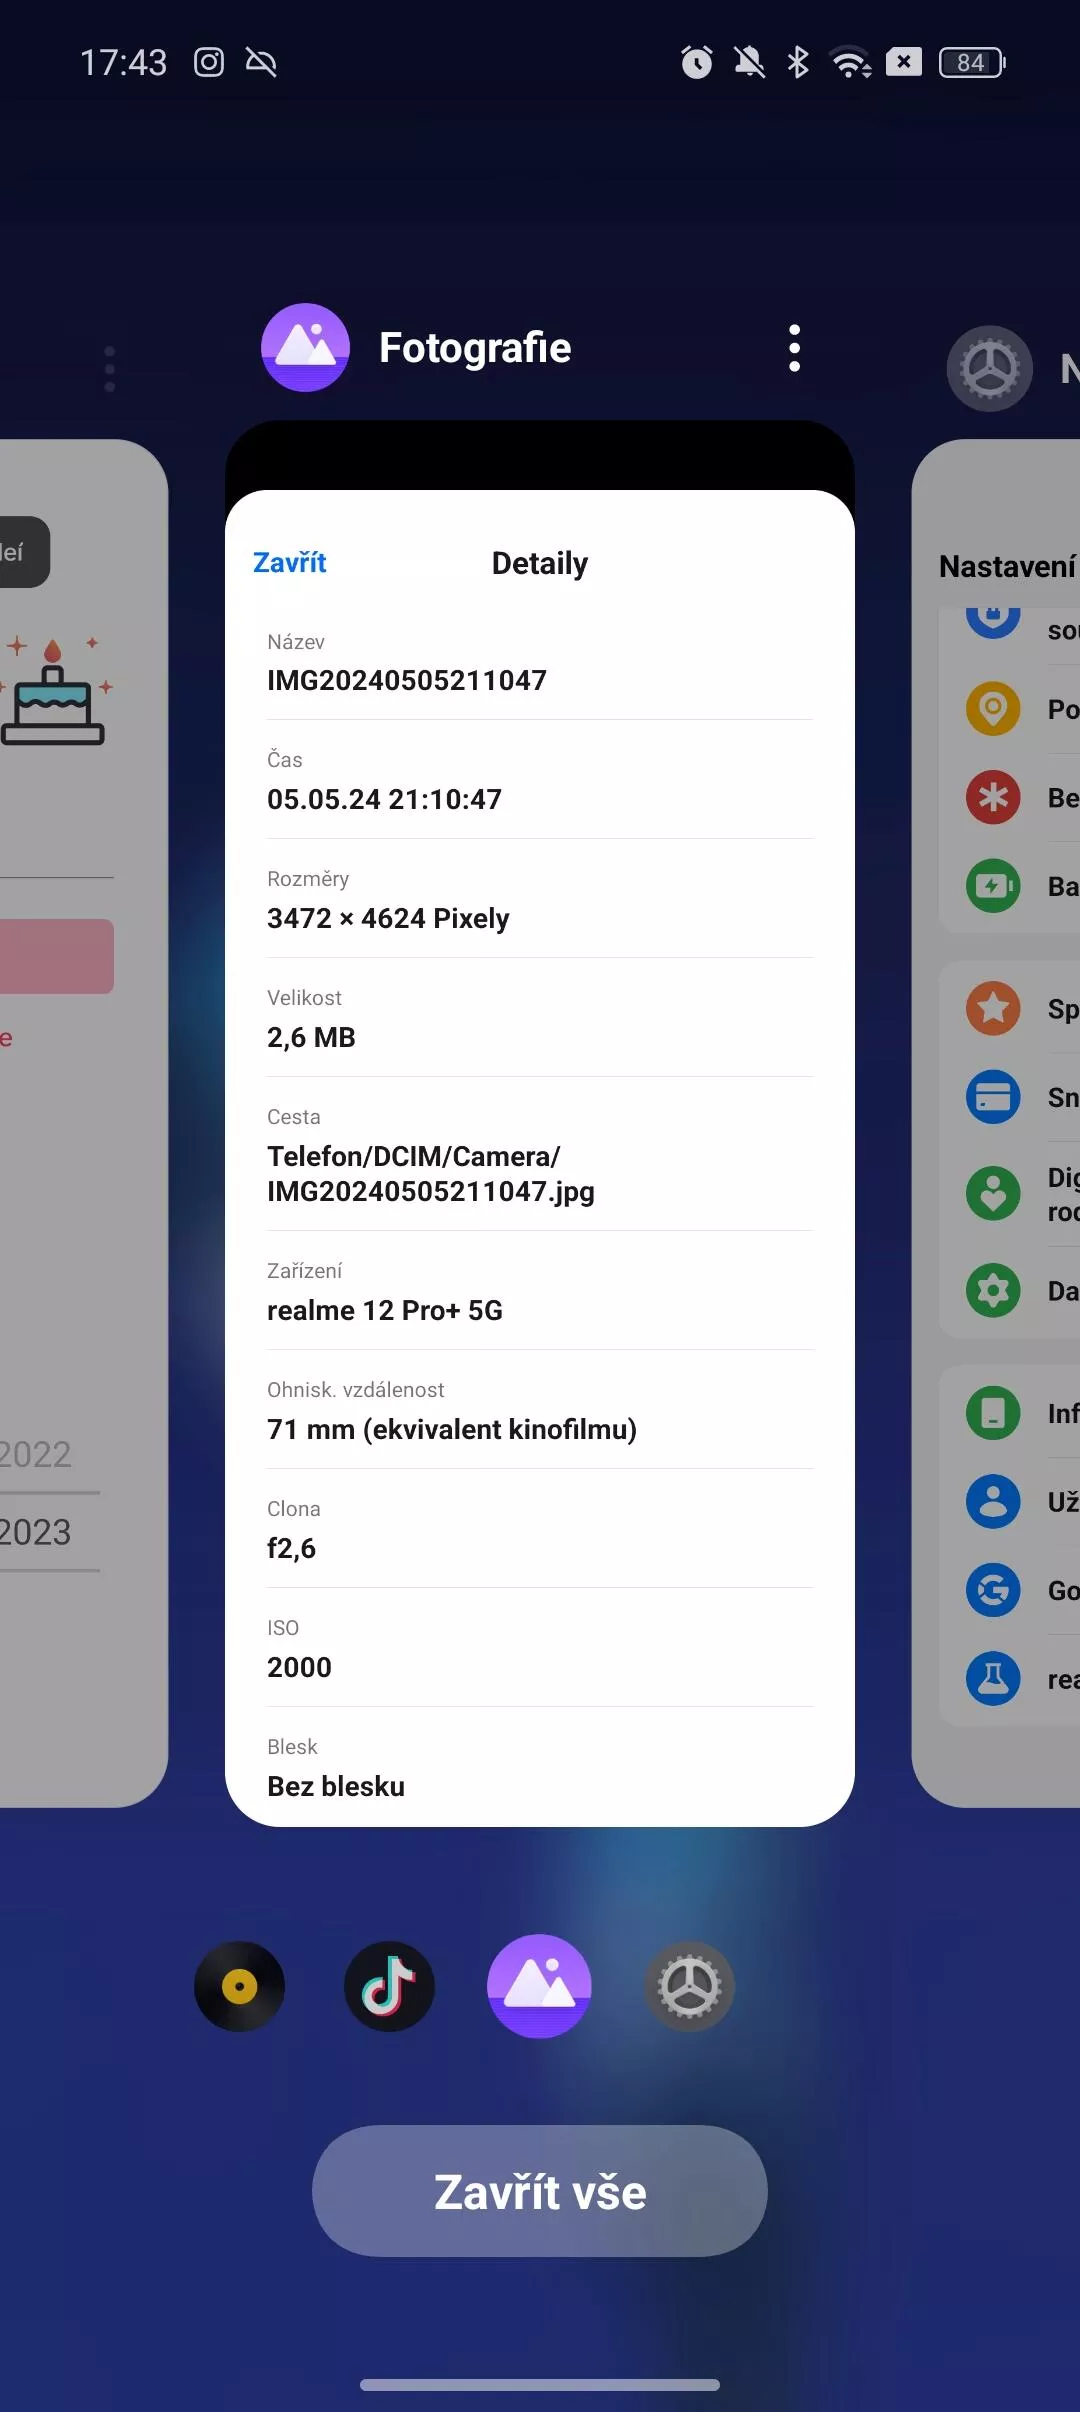Screen dimensions: 1080x2412
Task: Tap the vinyl record music app icon
Action: pyautogui.click(x=239, y=1986)
